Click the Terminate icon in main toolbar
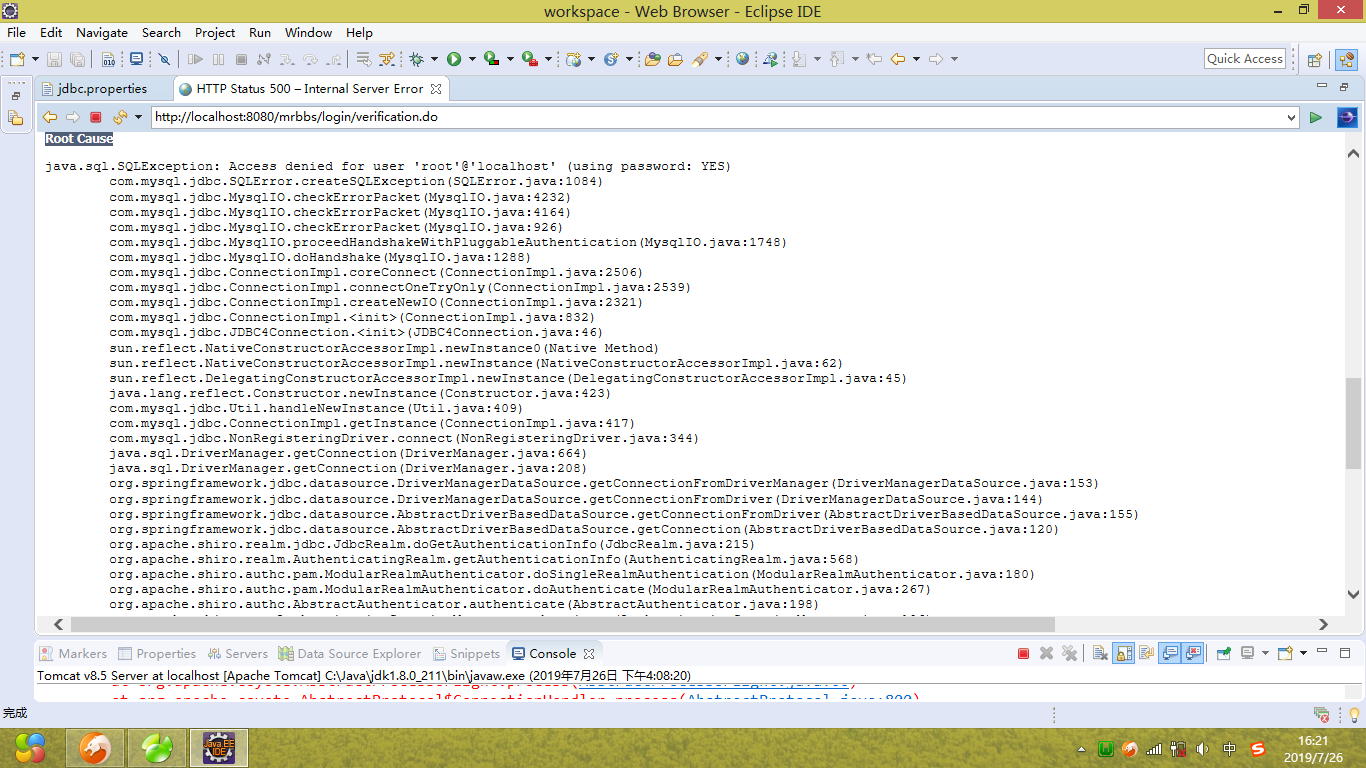 pyautogui.click(x=241, y=59)
